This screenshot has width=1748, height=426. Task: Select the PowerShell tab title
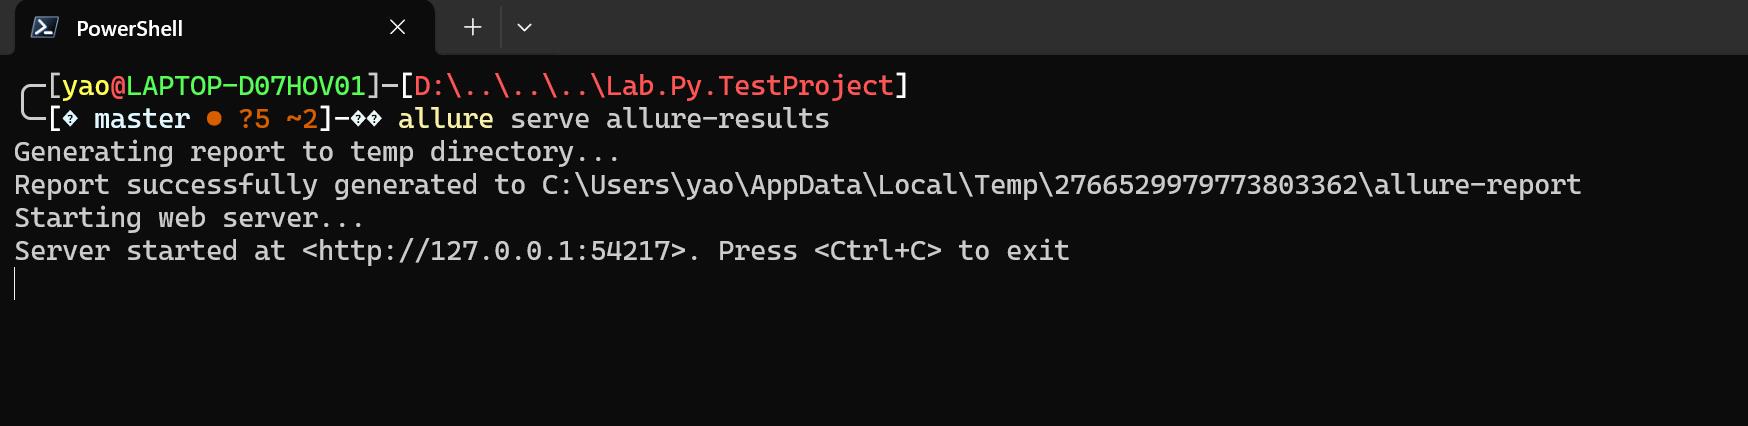129,29
